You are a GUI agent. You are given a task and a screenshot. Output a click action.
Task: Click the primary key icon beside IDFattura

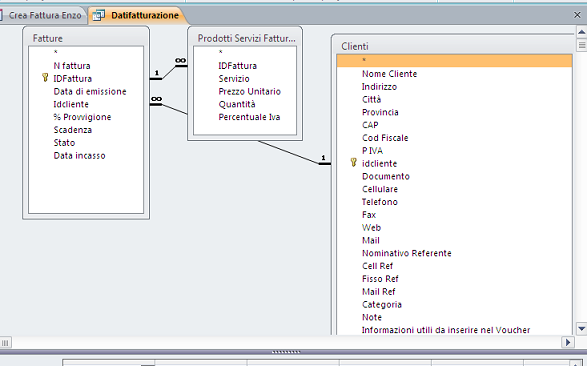45,78
